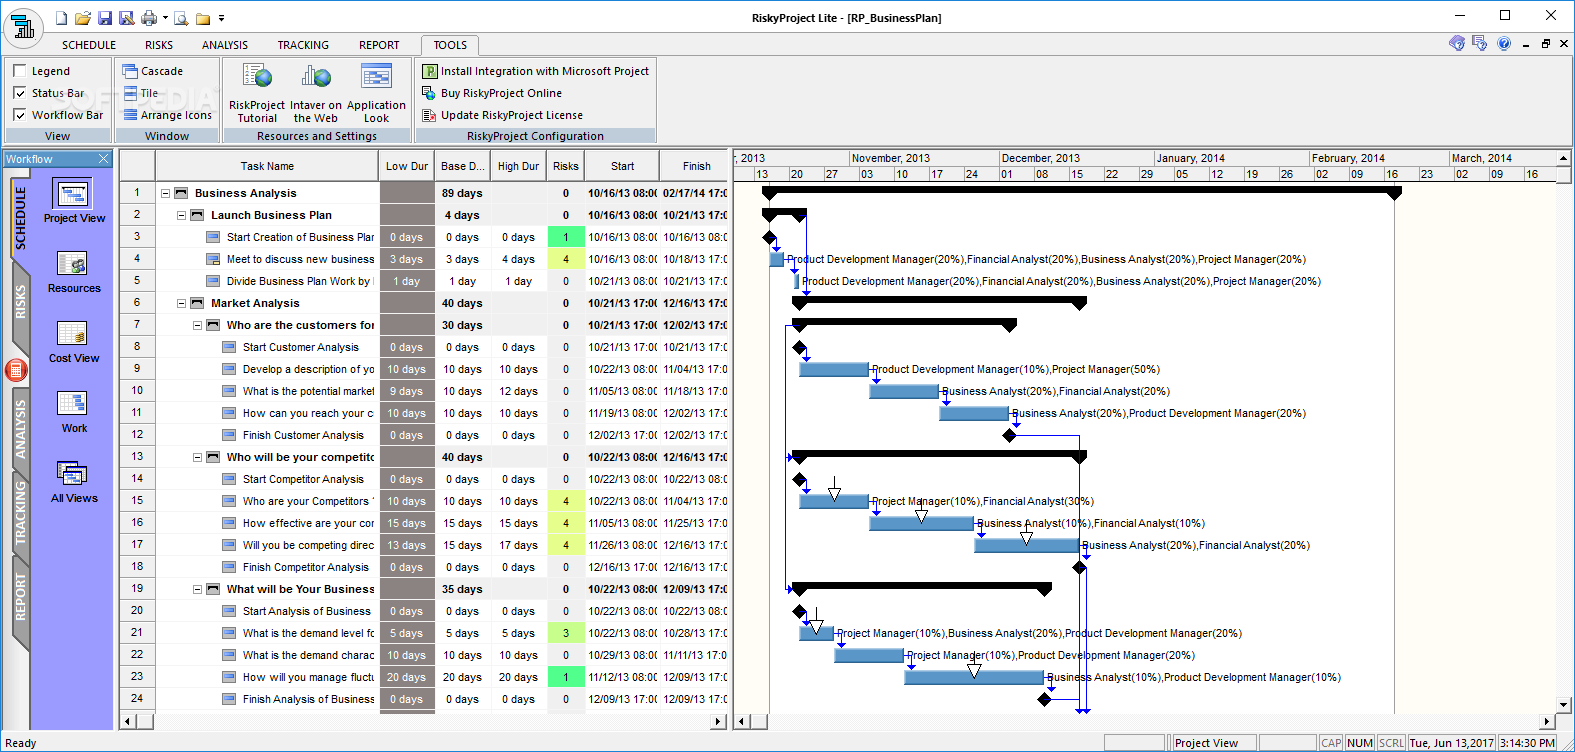Enable the Legend checkbox

click(20, 71)
